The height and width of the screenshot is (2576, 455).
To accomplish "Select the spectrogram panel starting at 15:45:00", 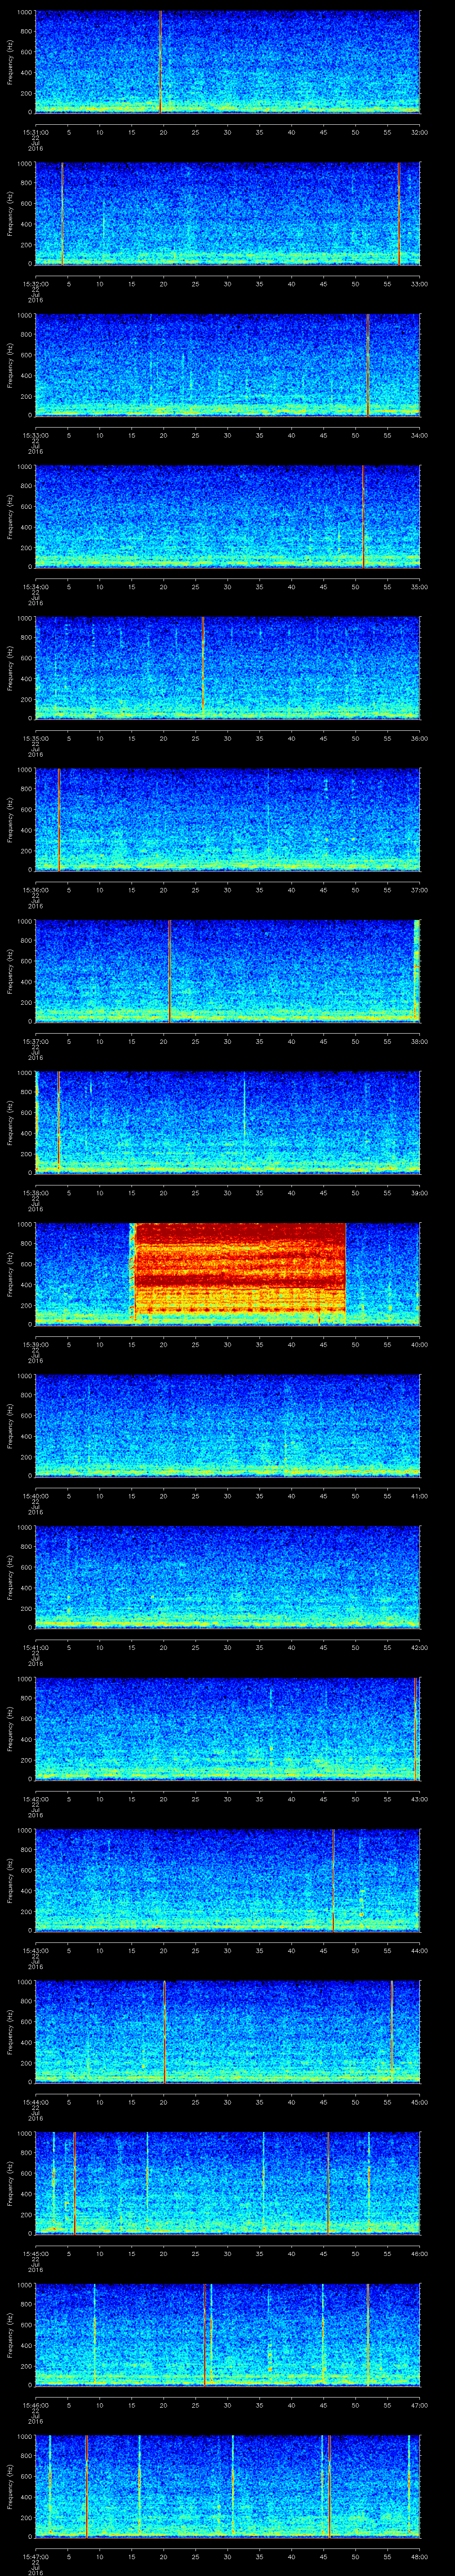I will pyautogui.click(x=227, y=2182).
